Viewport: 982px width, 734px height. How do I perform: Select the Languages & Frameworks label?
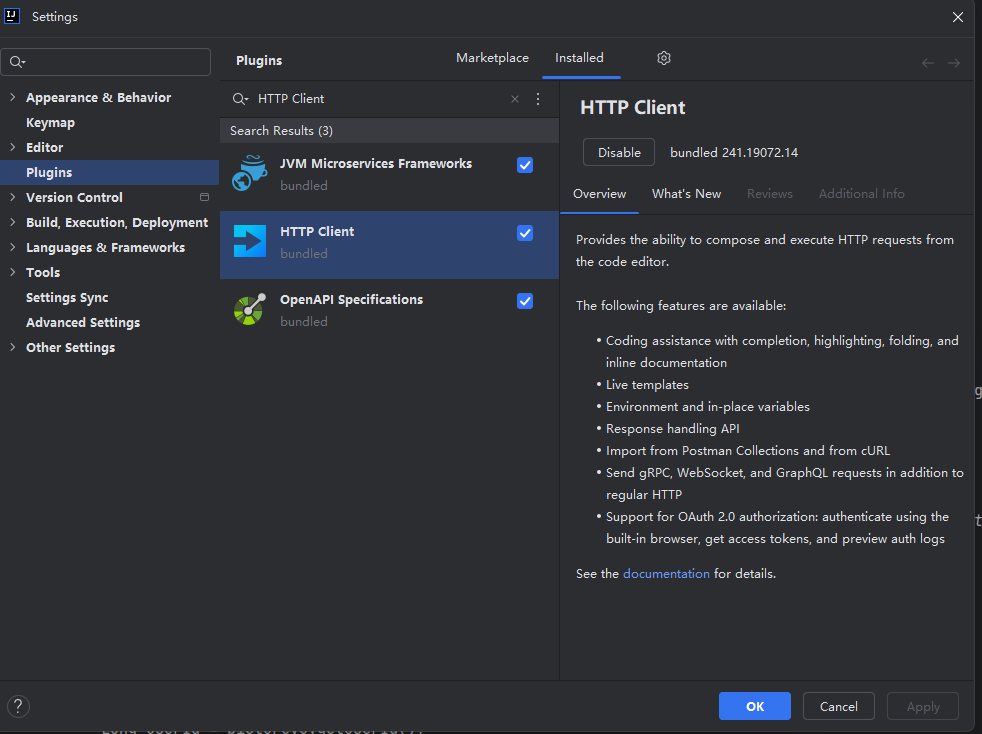[x=105, y=247]
